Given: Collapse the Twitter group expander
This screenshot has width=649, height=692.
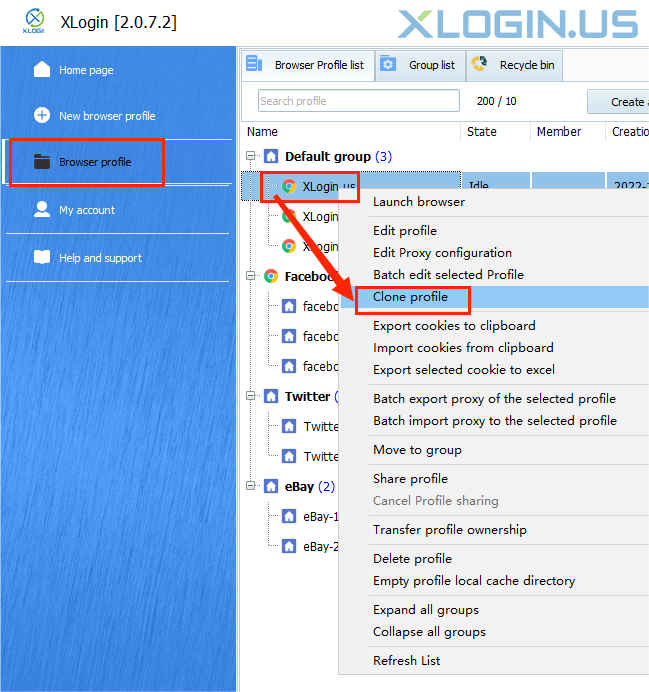Looking at the screenshot, I should (251, 397).
